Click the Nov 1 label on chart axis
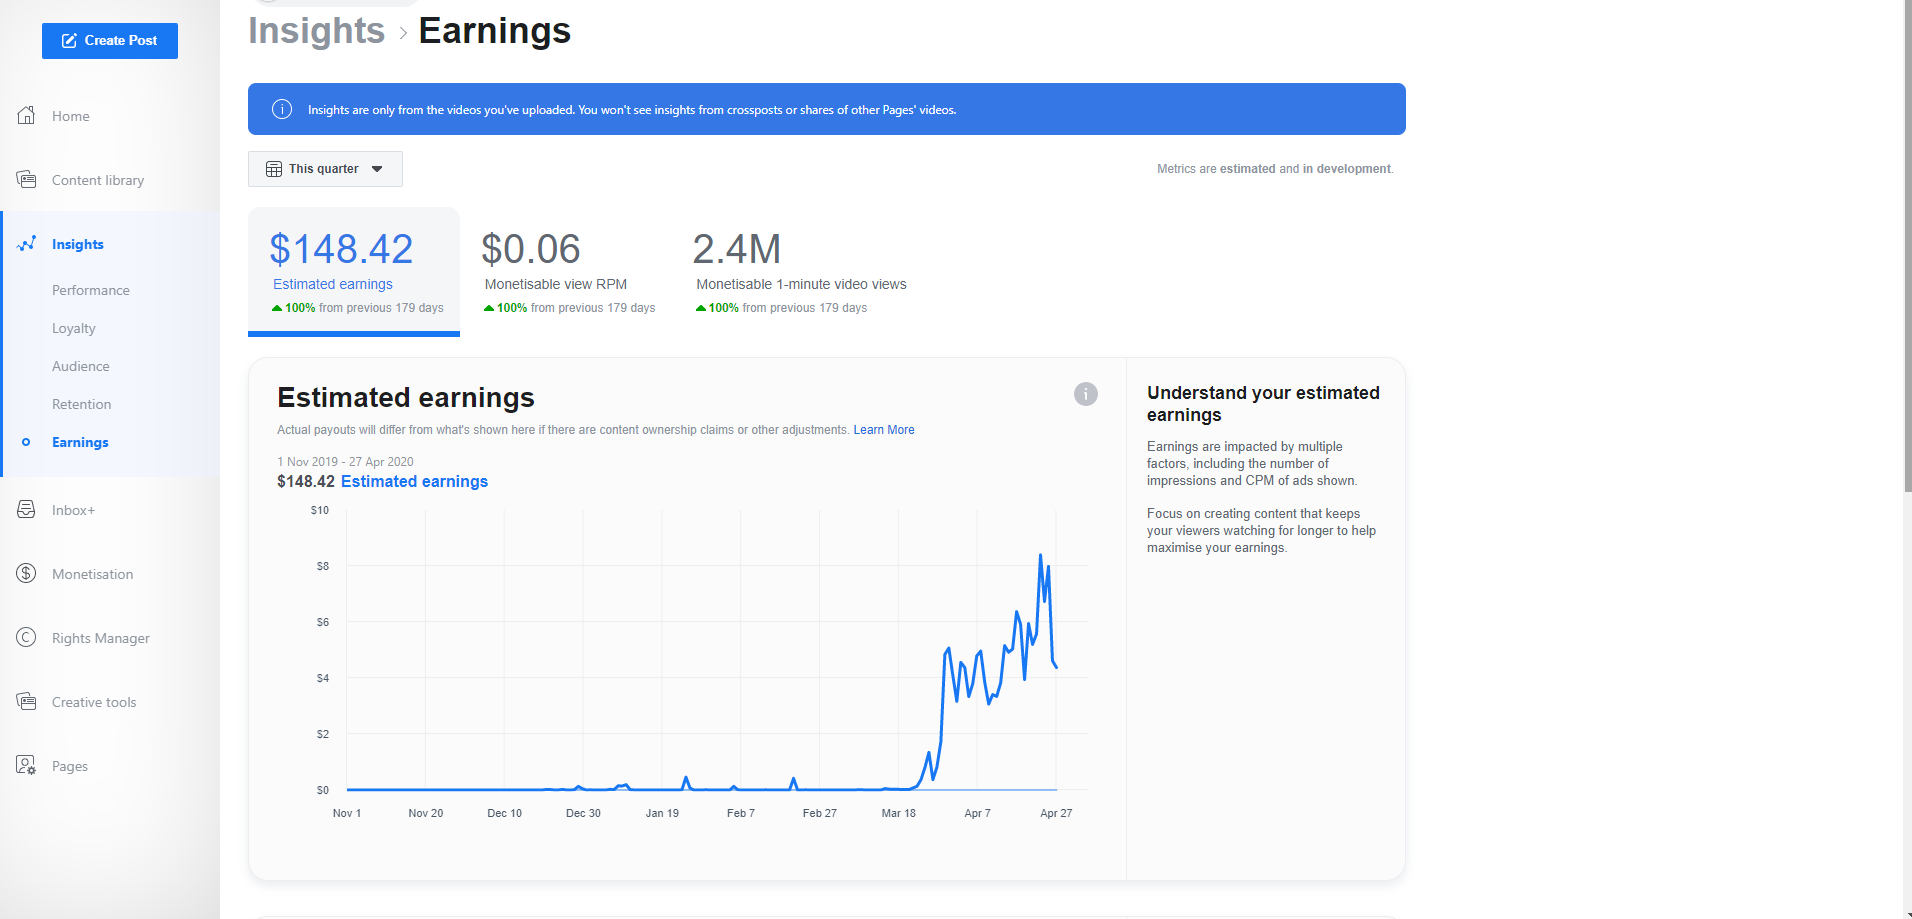The width and height of the screenshot is (1912, 919). (x=347, y=813)
